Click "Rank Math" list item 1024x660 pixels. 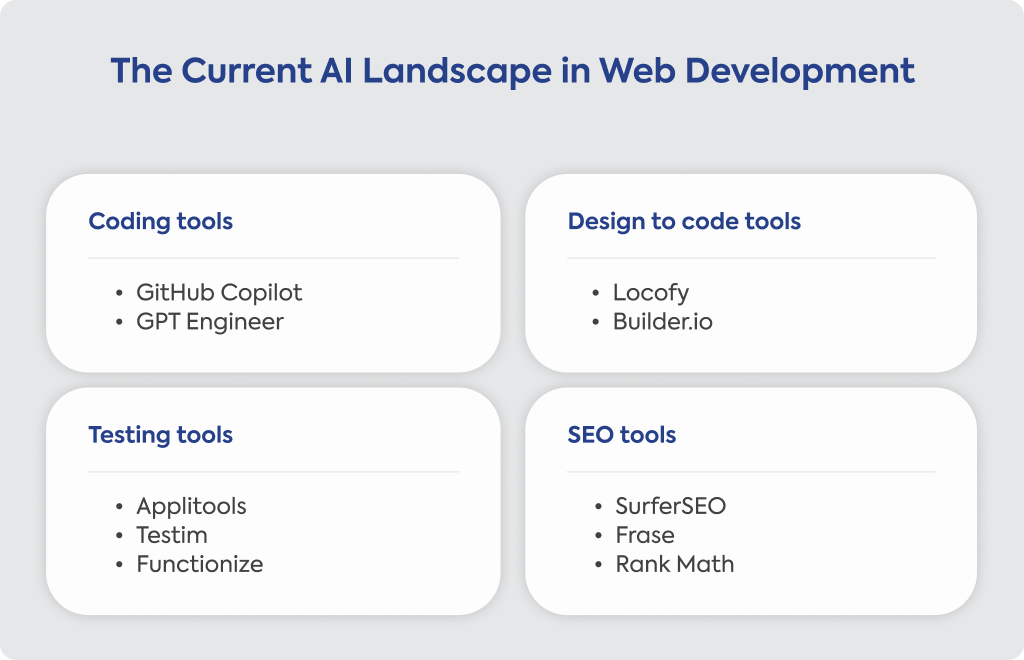tap(675, 564)
